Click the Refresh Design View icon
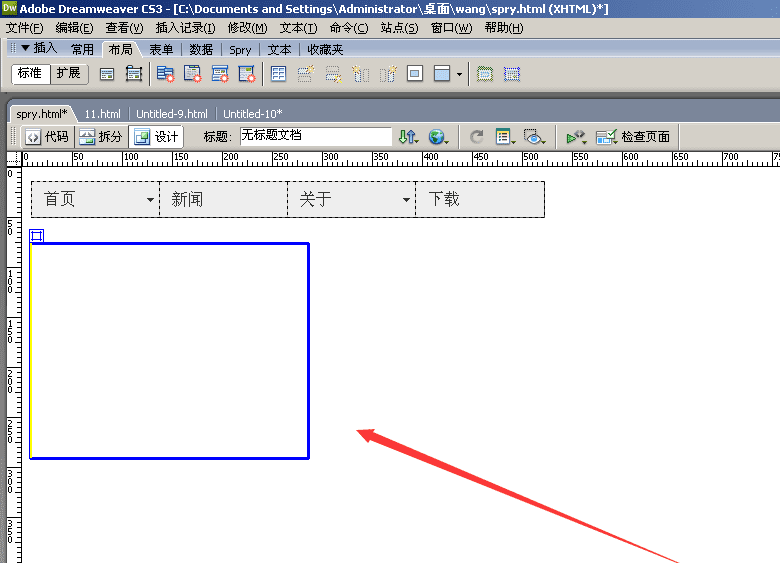 [477, 137]
